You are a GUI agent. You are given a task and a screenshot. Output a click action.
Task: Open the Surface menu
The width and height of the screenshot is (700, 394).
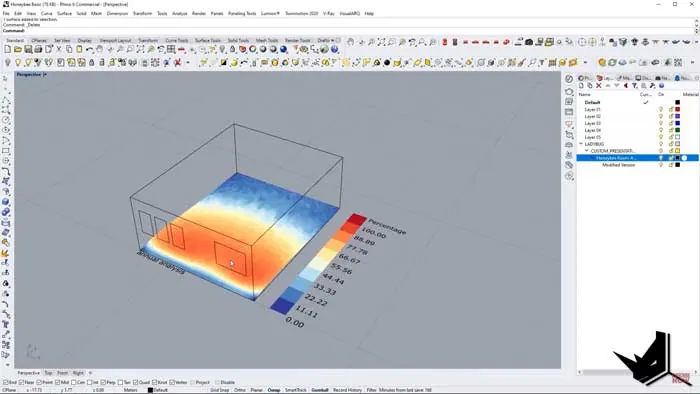[x=65, y=13]
